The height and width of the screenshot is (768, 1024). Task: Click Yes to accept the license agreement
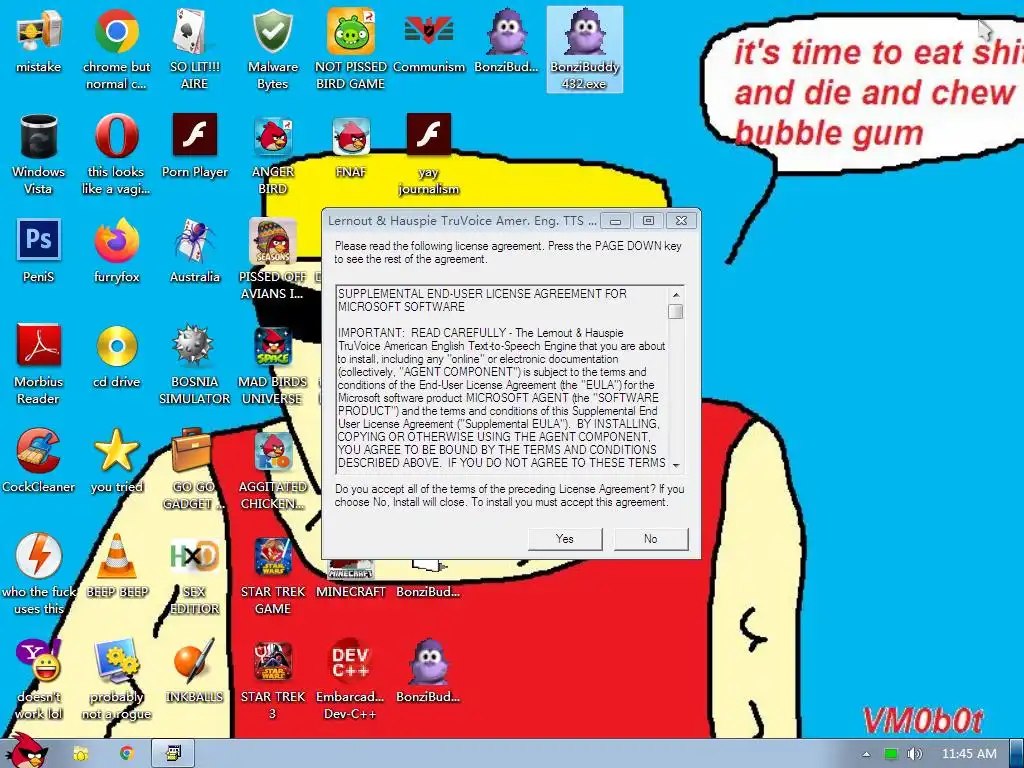point(565,539)
